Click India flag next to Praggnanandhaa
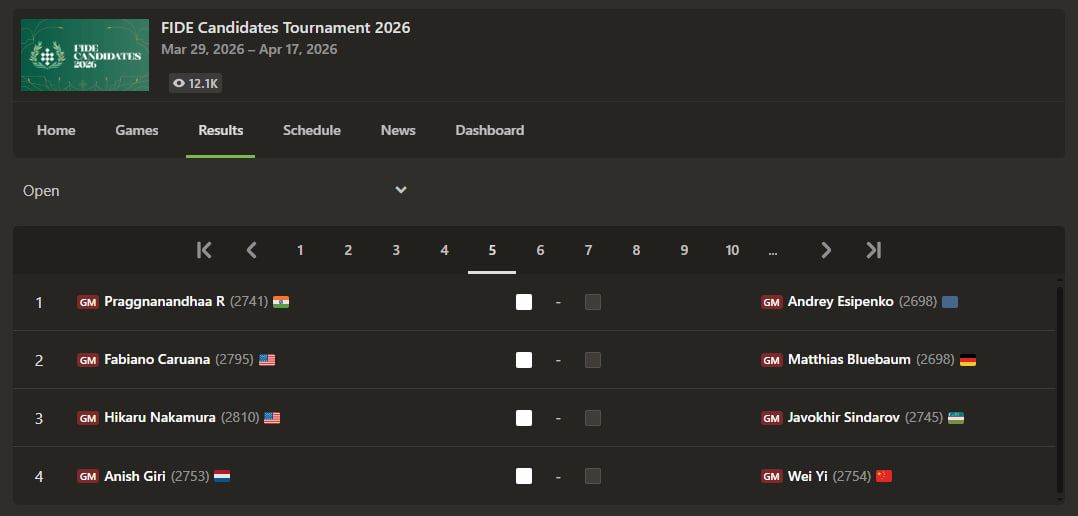This screenshot has width=1078, height=516. [281, 302]
